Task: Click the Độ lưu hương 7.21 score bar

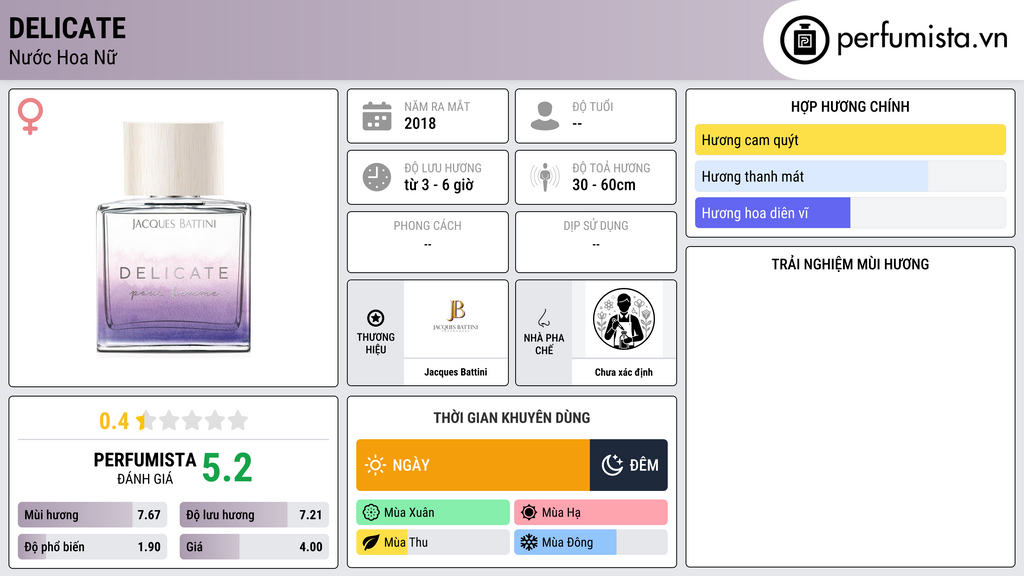Action: (x=254, y=515)
